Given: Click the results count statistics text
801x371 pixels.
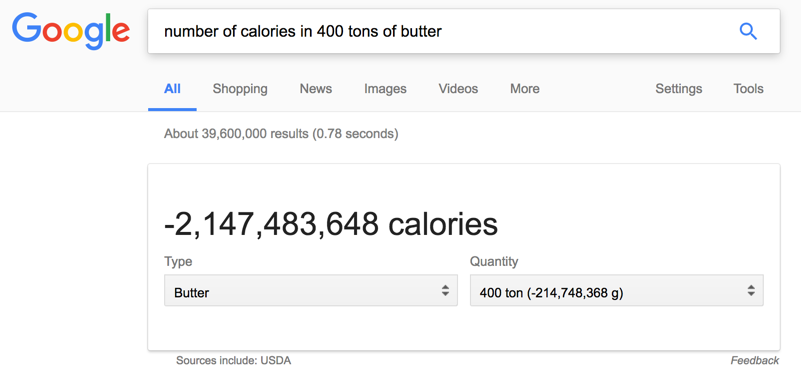Looking at the screenshot, I should tap(281, 134).
